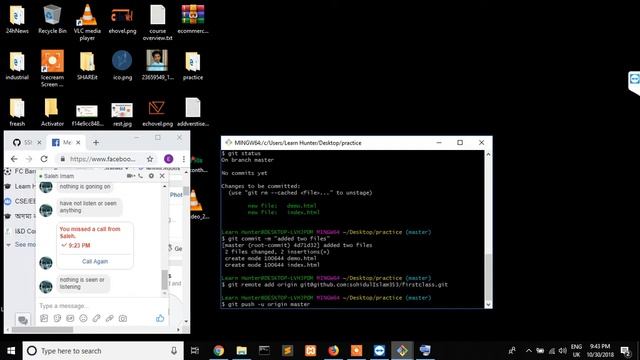Send a thumbs-up like in chat

coord(160,318)
